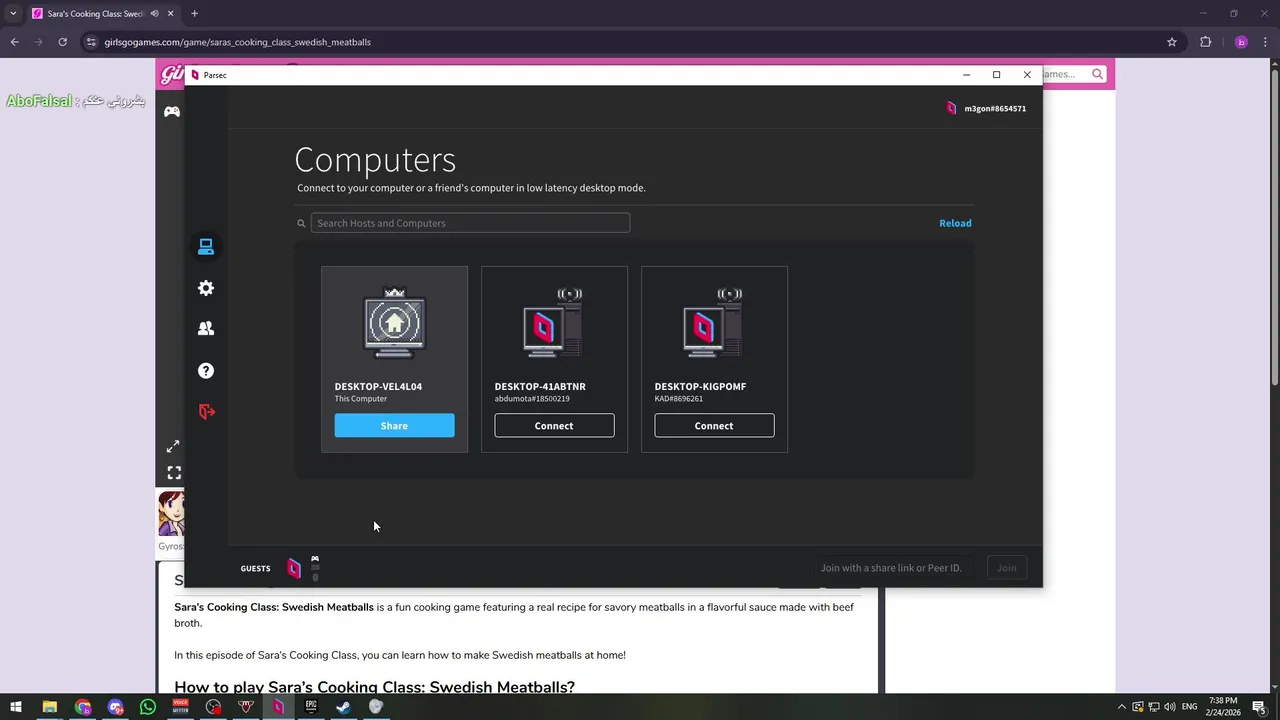
Task: Open File Explorer from the taskbar
Action: [x=49, y=707]
